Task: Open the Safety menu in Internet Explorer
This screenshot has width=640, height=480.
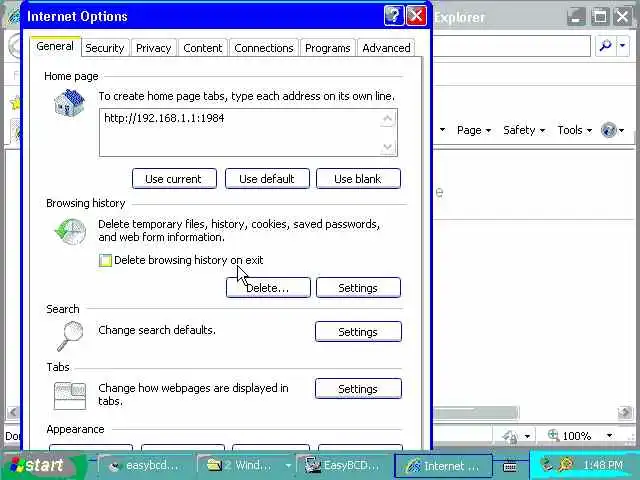Action: pos(524,130)
